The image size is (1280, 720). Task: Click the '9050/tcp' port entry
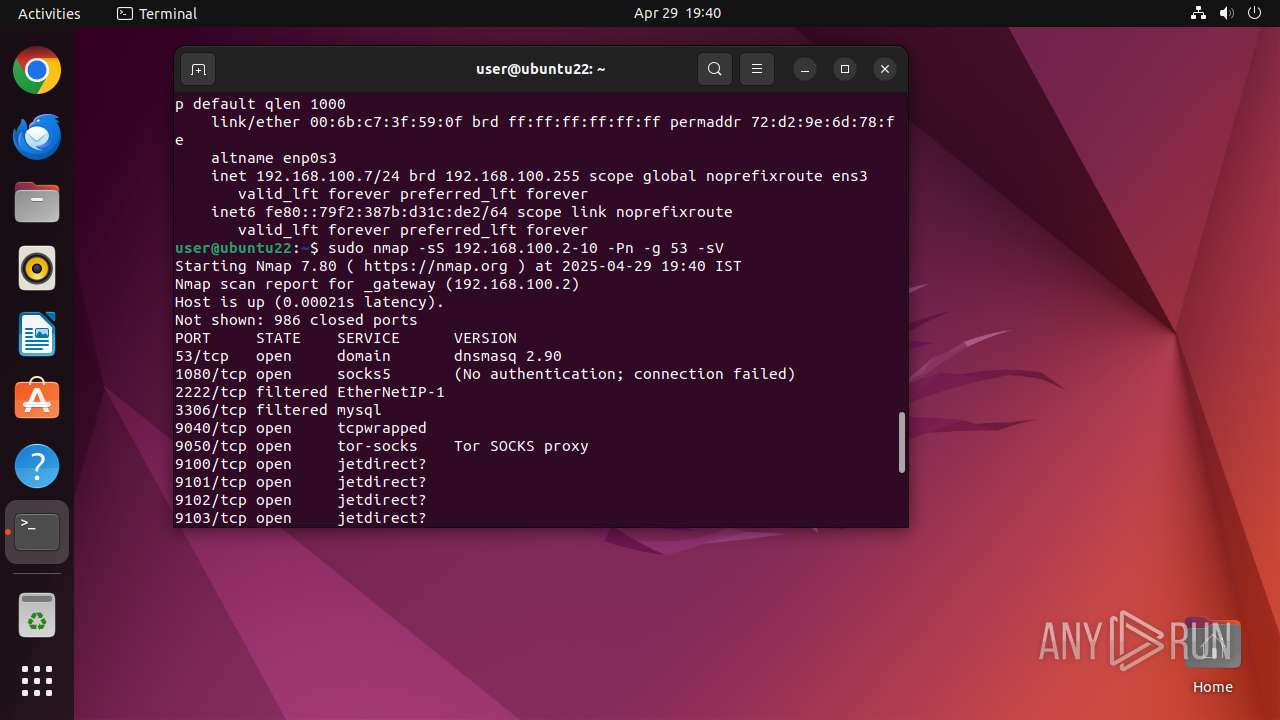click(x=211, y=446)
